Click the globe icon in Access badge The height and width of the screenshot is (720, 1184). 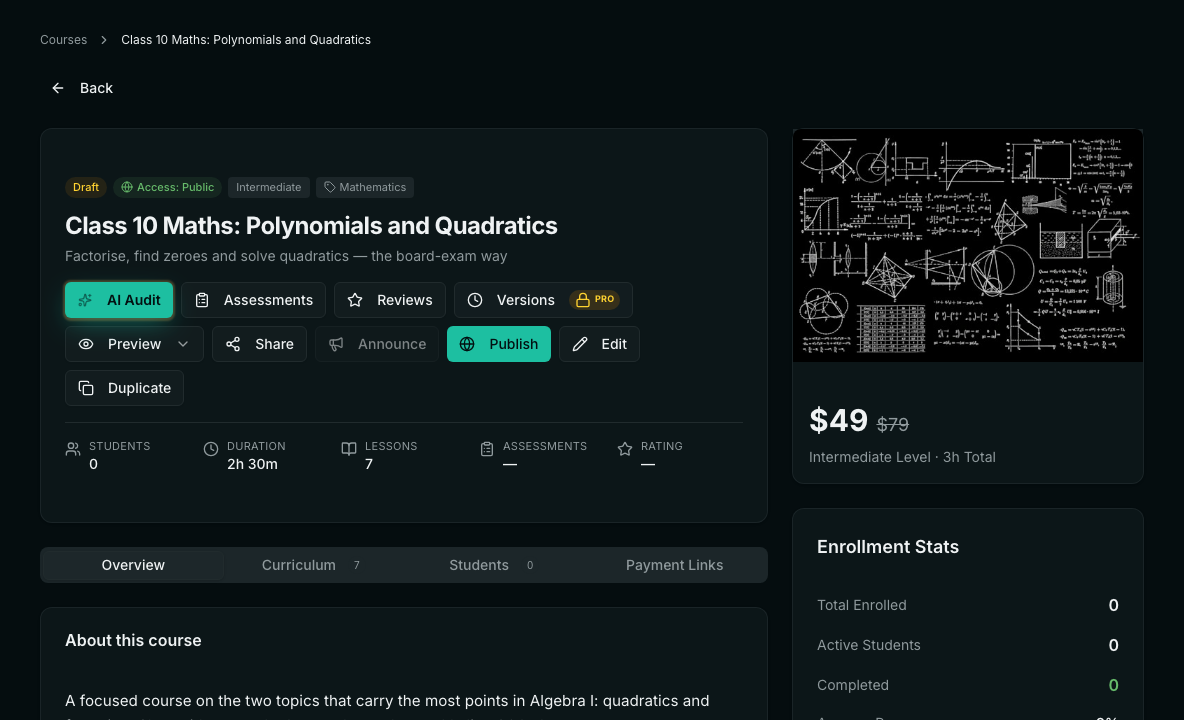(x=127, y=187)
